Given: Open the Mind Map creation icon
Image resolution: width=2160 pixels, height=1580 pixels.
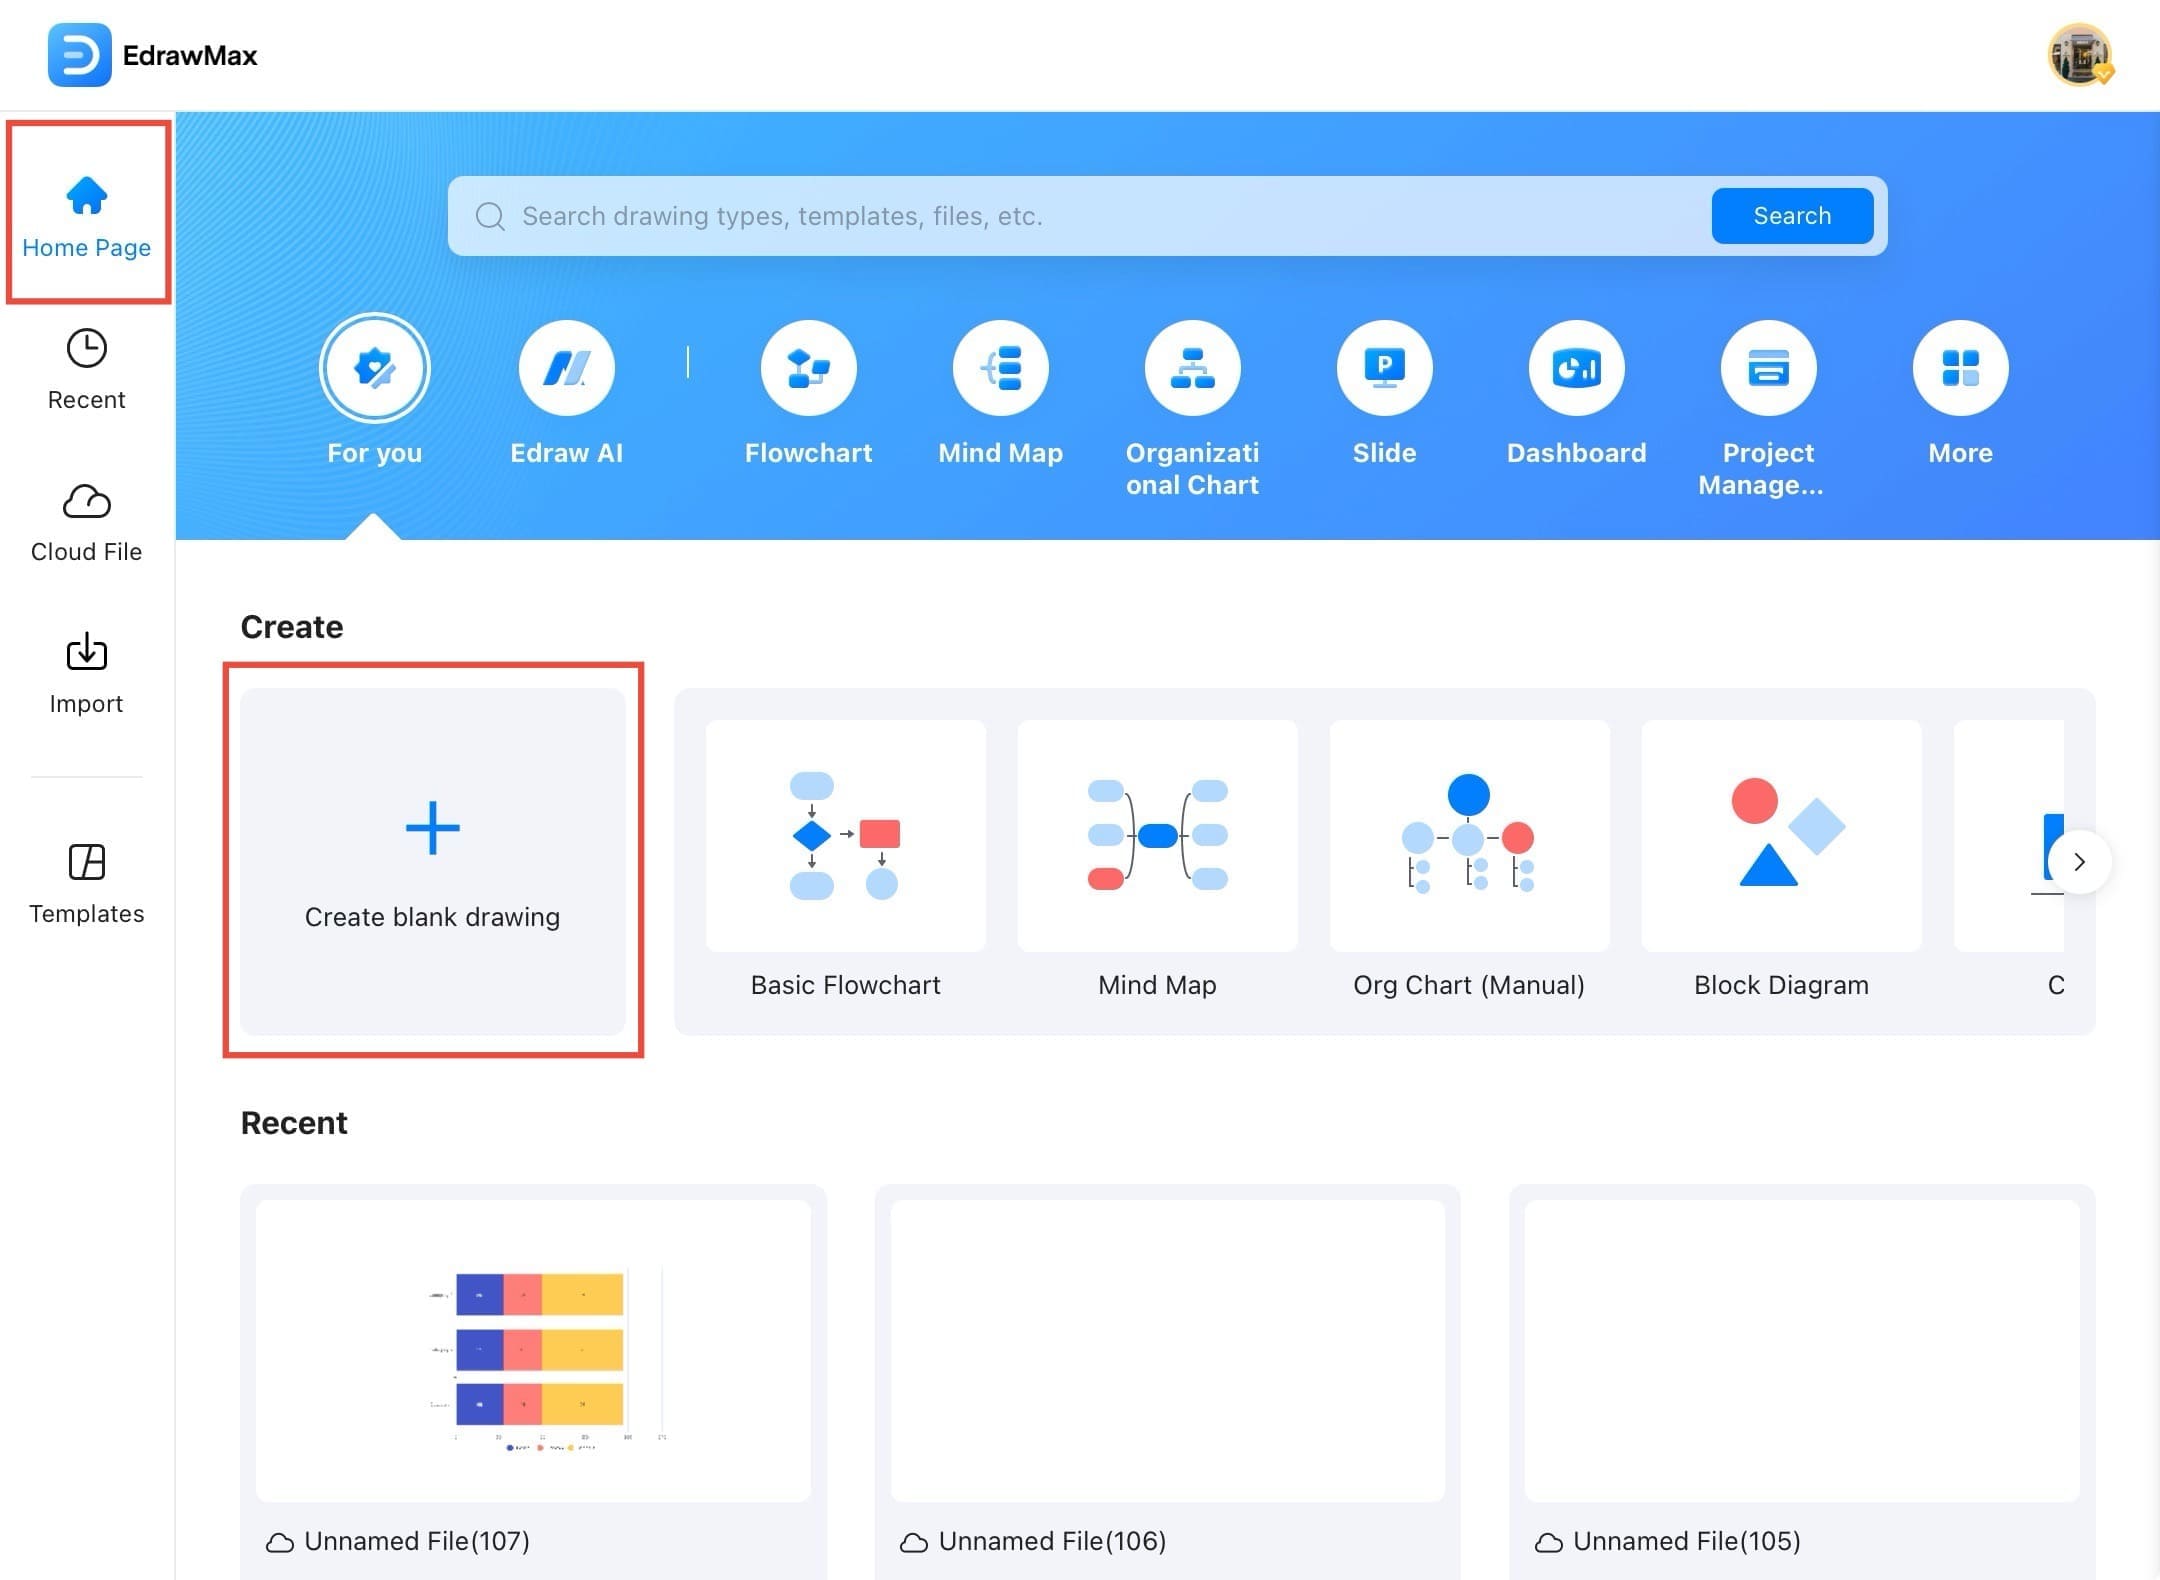Looking at the screenshot, I should pos(1000,368).
